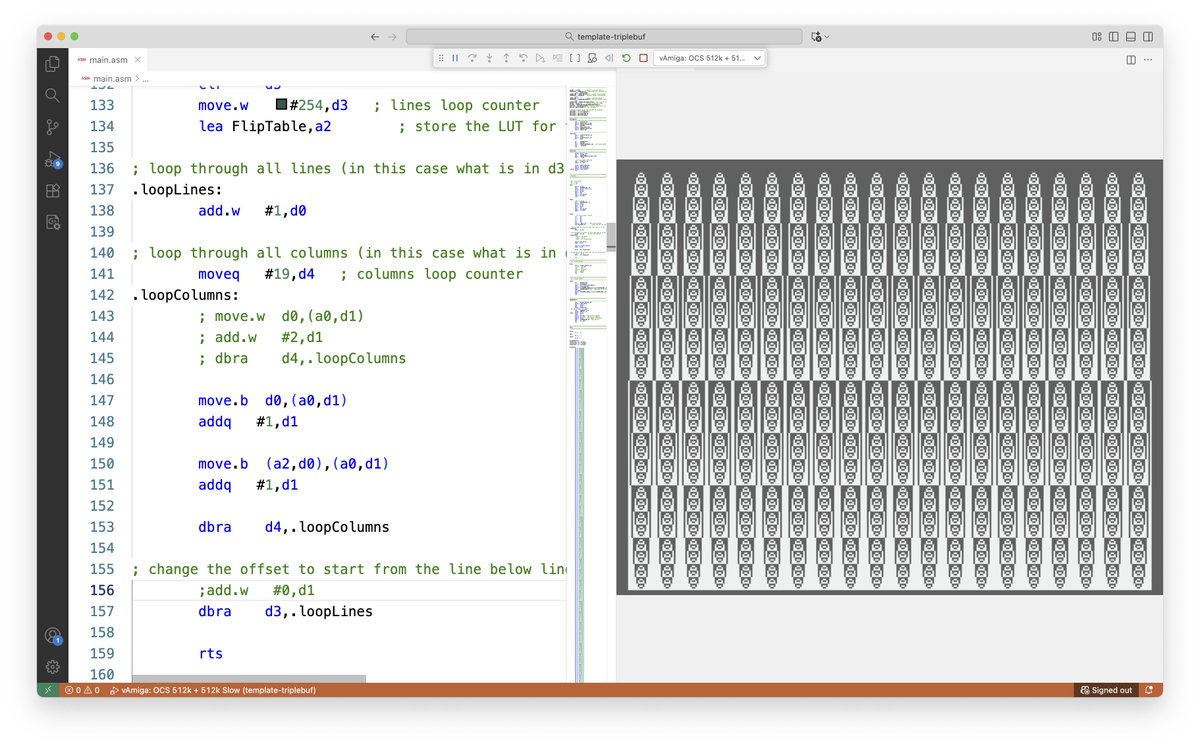Click the moveq instruction on line 141
This screenshot has height=746, width=1200.
point(219,274)
